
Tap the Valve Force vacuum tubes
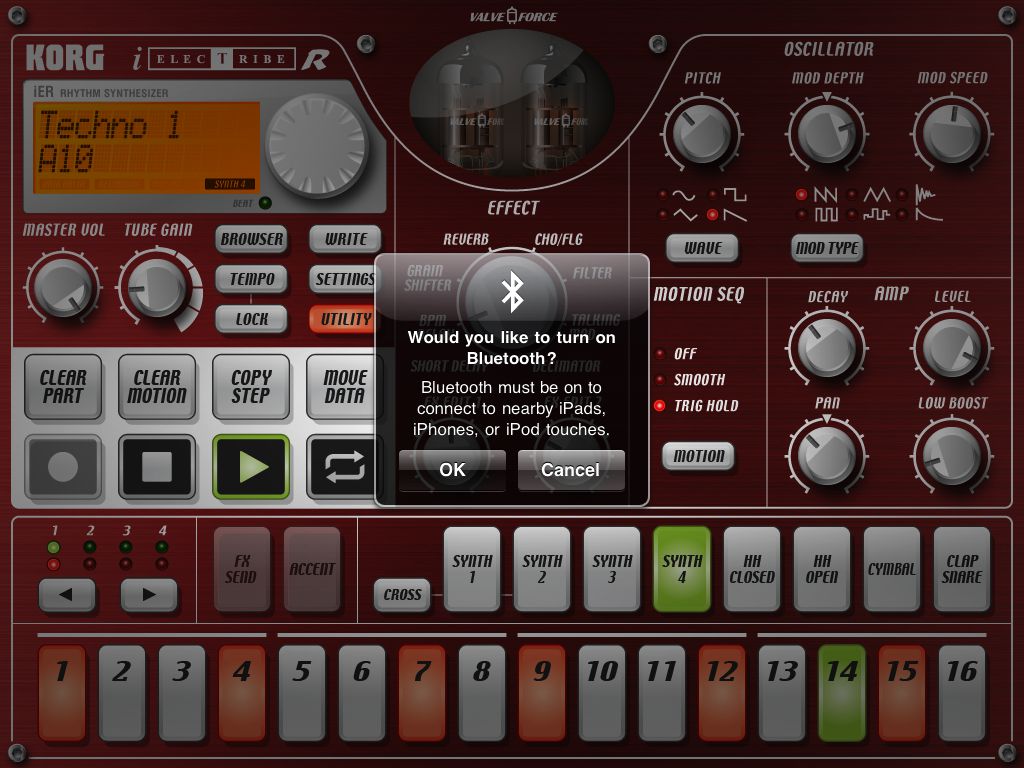[x=512, y=104]
